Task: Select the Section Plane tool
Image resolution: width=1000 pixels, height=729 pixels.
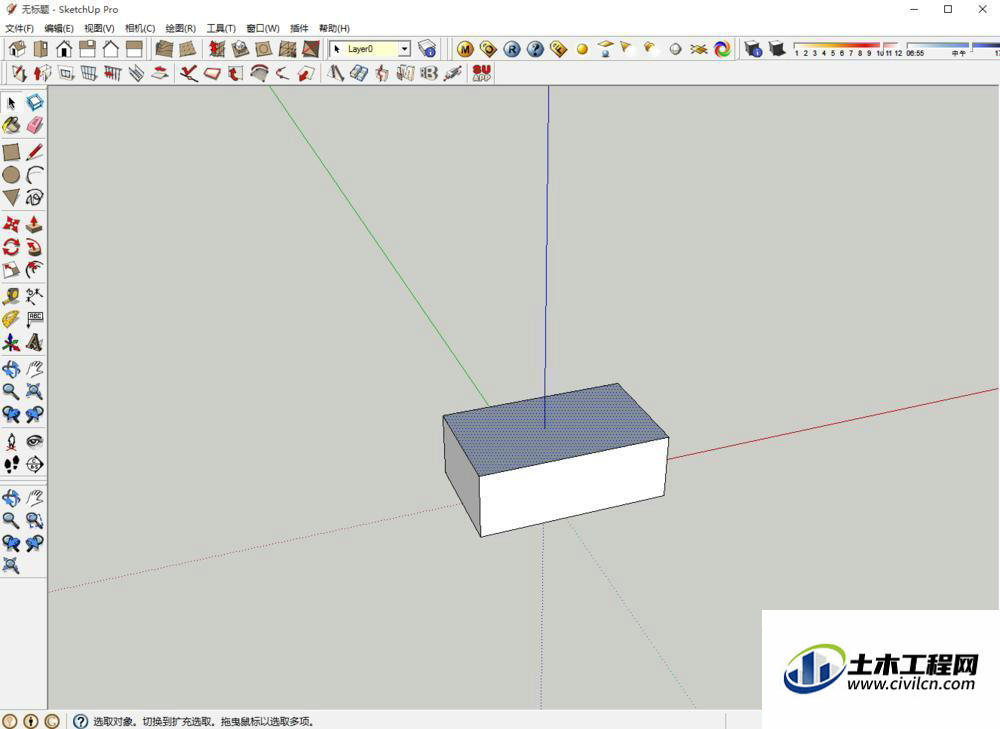Action: click(34, 464)
